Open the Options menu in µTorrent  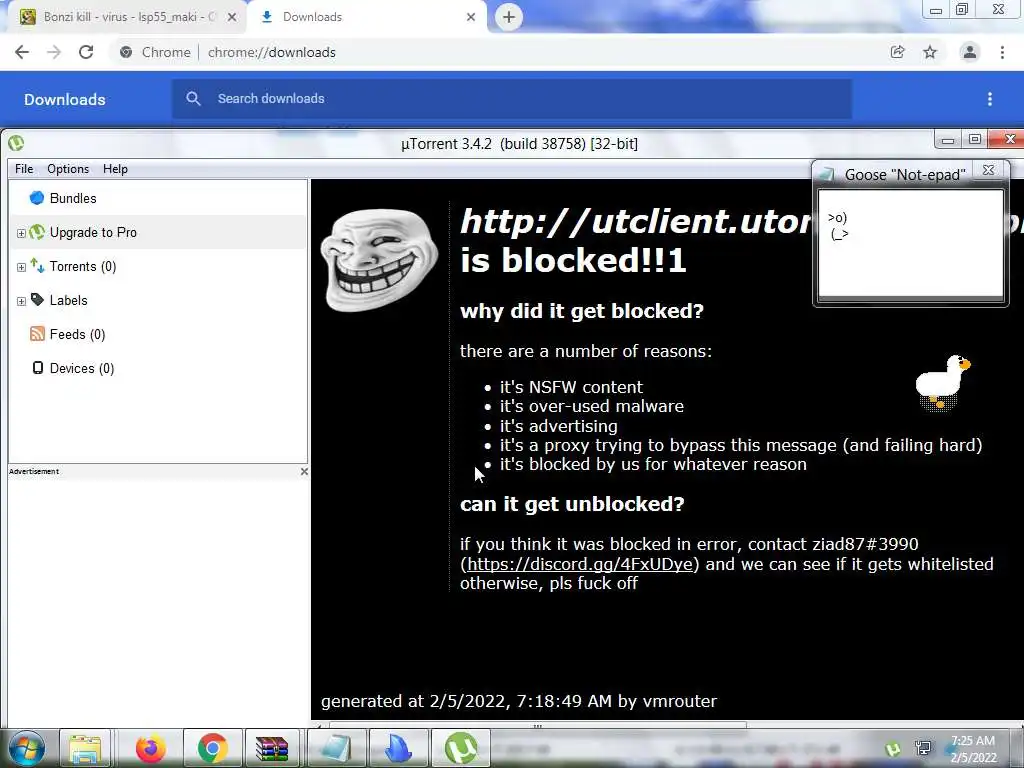tap(68, 169)
